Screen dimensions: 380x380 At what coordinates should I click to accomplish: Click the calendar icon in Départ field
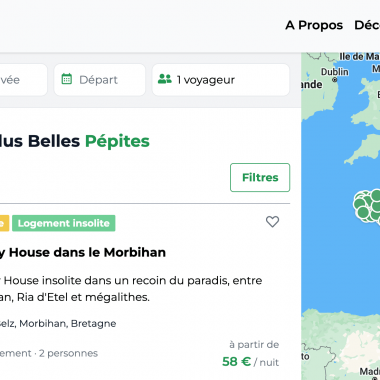coord(67,79)
